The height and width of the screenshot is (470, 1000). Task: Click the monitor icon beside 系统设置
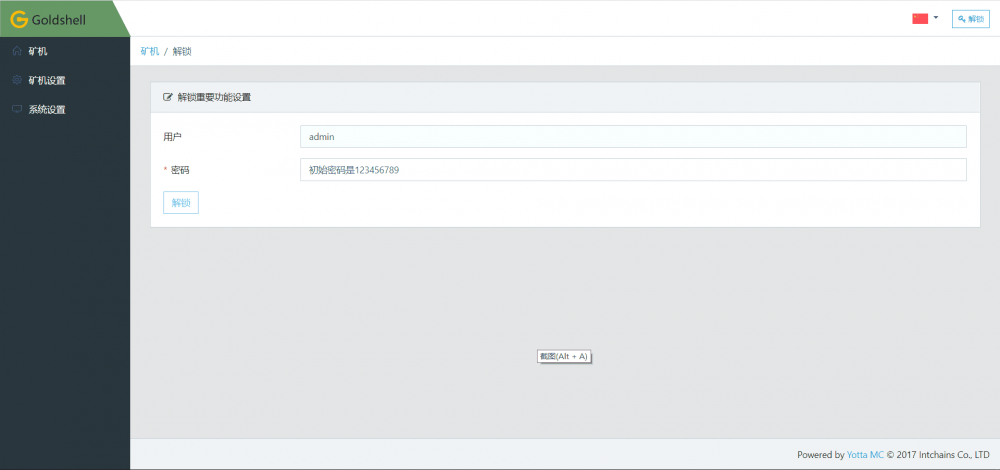(x=17, y=109)
